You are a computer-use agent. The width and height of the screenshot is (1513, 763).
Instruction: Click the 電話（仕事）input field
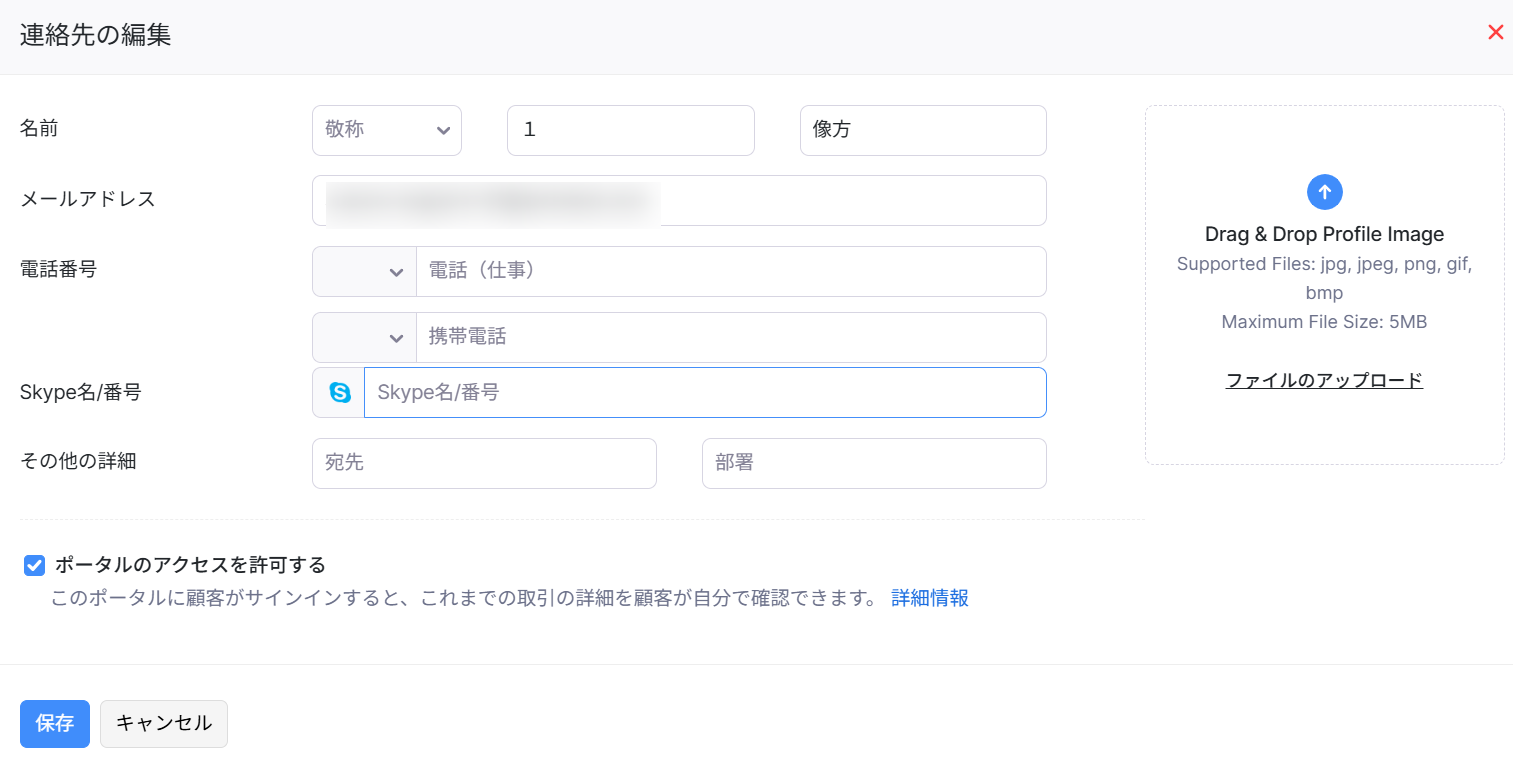pyautogui.click(x=730, y=272)
